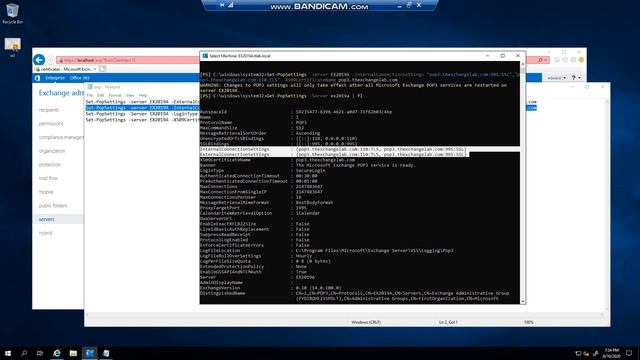Click the taskbar search magnifier
Viewport: 640px width, 360px height.
tap(24, 353)
